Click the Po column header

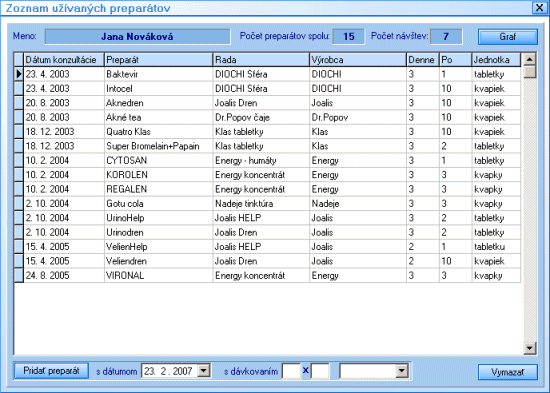pyautogui.click(x=455, y=60)
